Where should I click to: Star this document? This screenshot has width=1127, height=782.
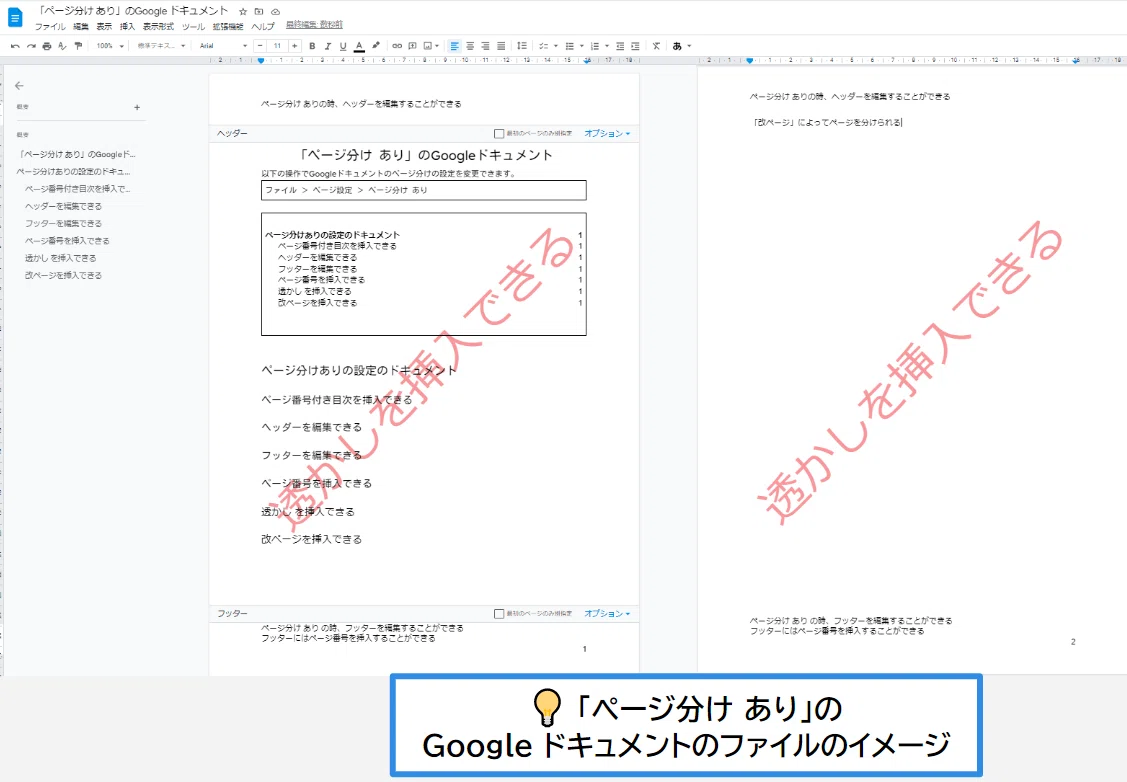(243, 12)
